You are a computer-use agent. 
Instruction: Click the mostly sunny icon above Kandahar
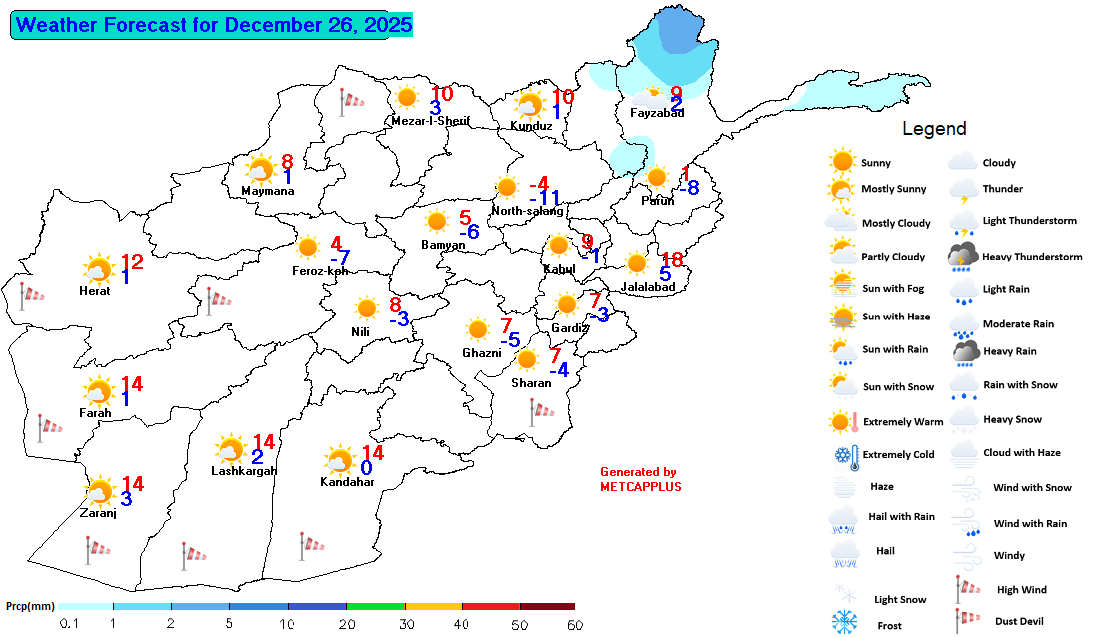(x=339, y=461)
